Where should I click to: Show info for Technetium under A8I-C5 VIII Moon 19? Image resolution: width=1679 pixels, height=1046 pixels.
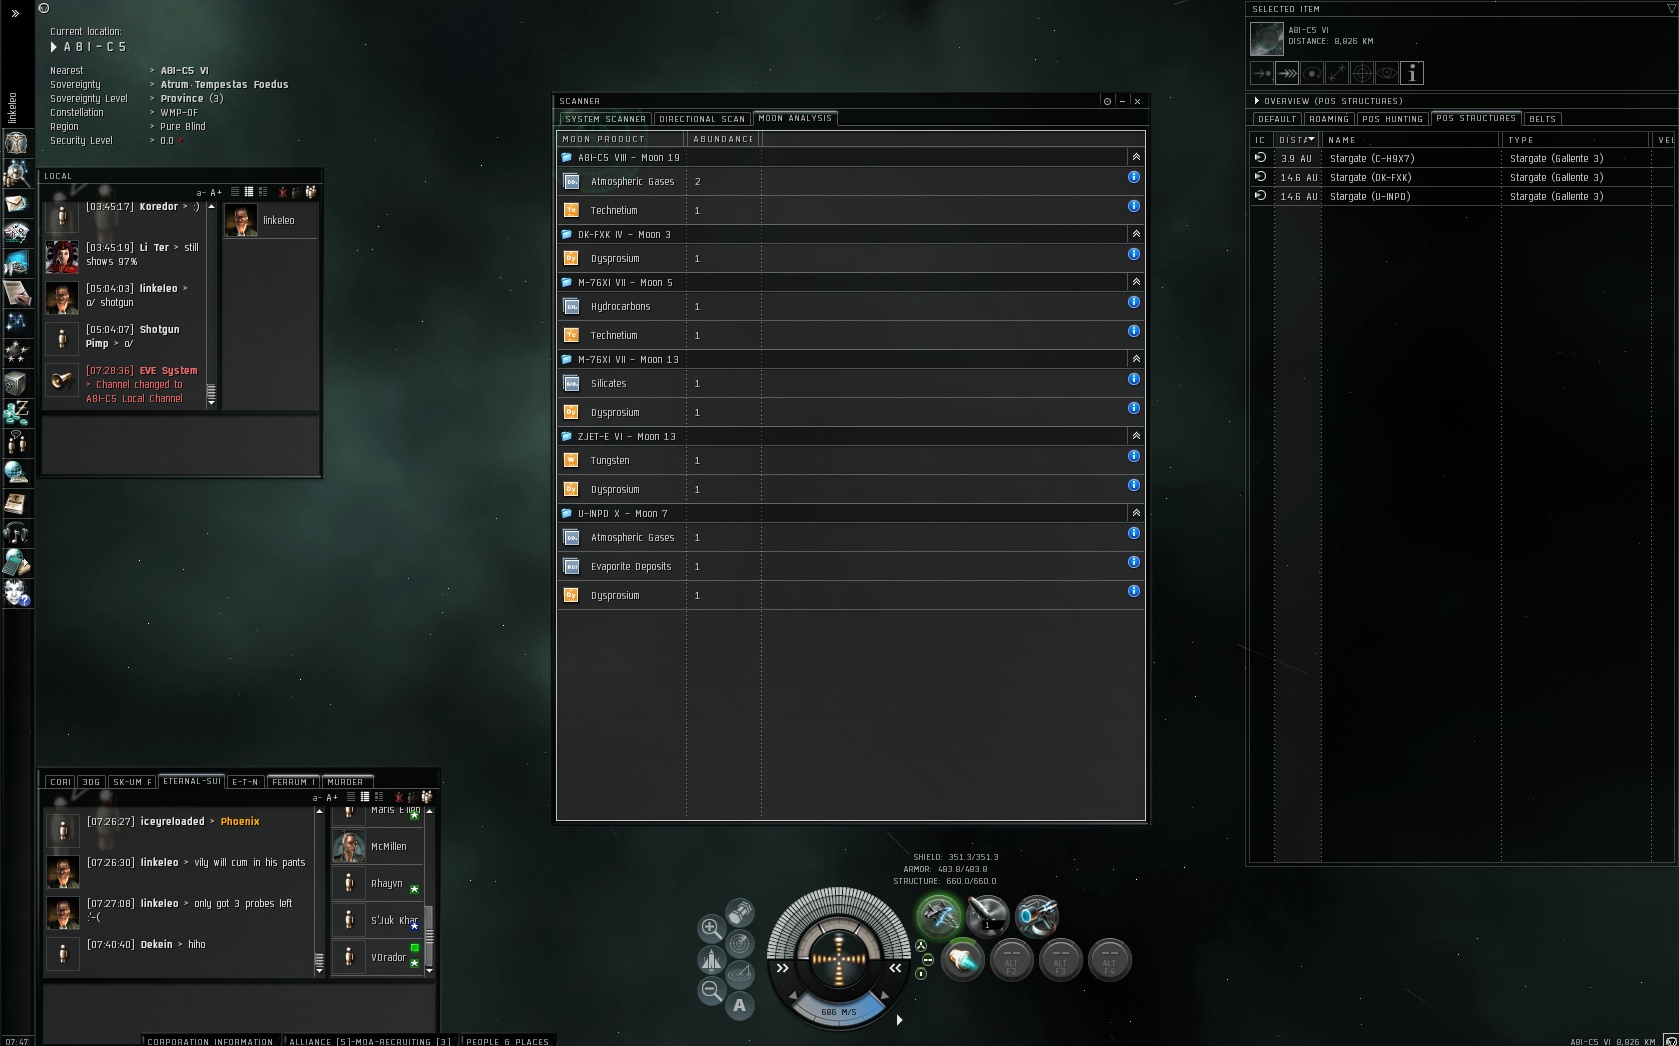(x=1133, y=206)
